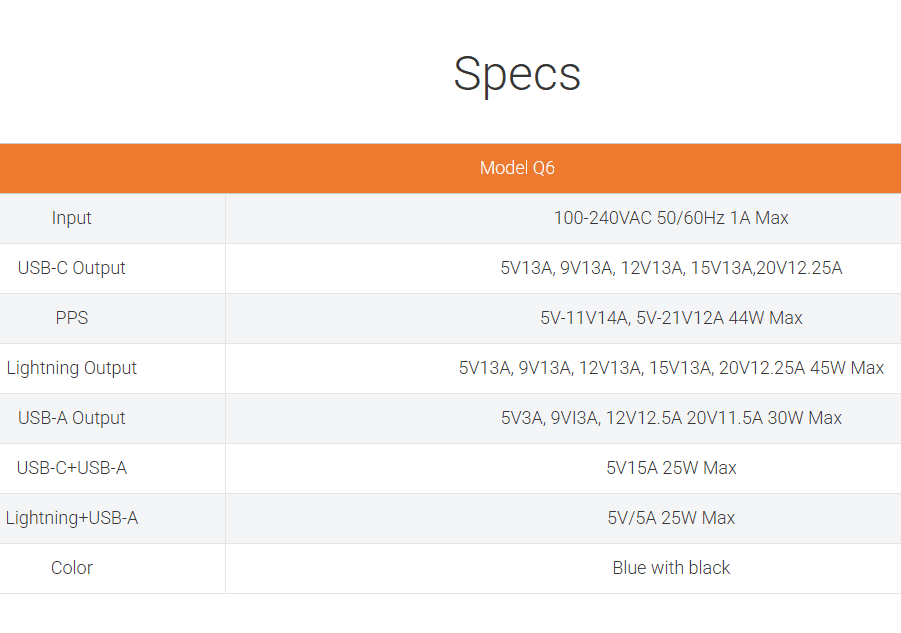Click the USB-A Output 30W Max value

tap(804, 418)
